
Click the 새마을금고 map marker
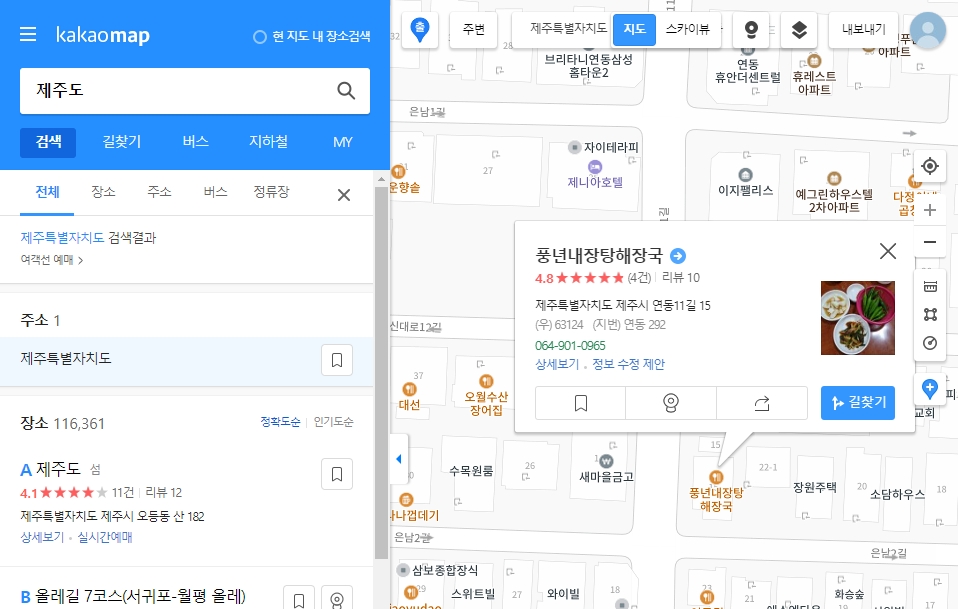pos(606,461)
